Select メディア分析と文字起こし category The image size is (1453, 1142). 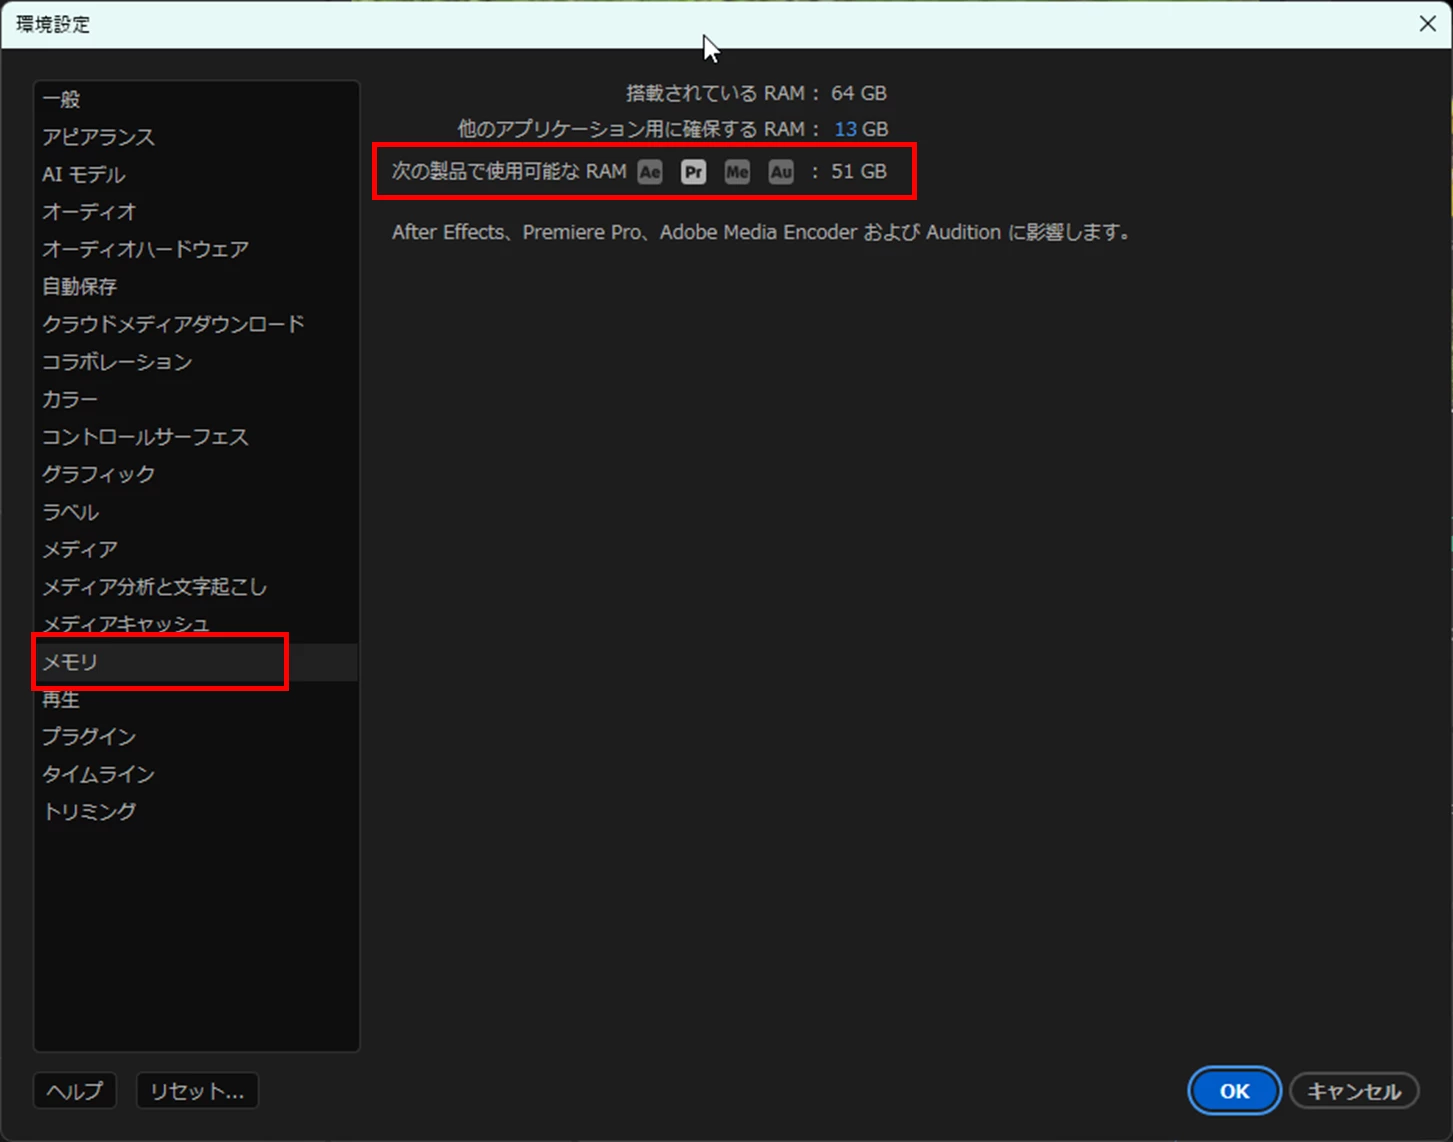(196, 587)
